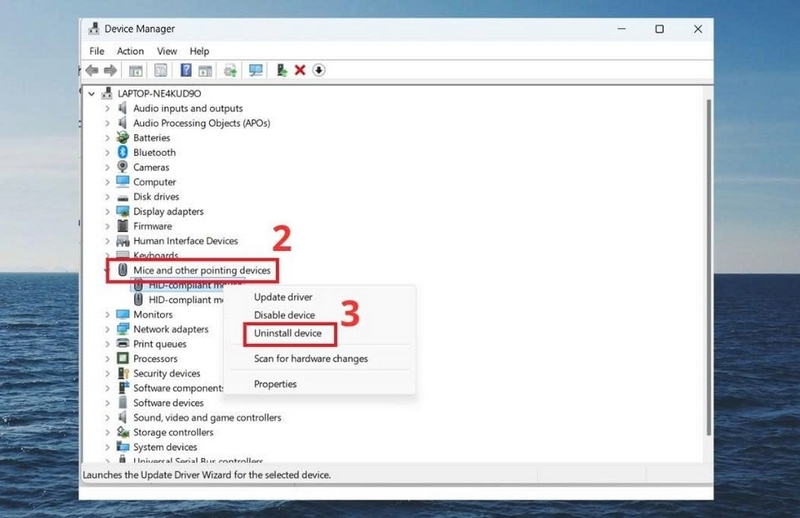Expand the Bluetooth chevron
800x518 pixels.
click(107, 153)
